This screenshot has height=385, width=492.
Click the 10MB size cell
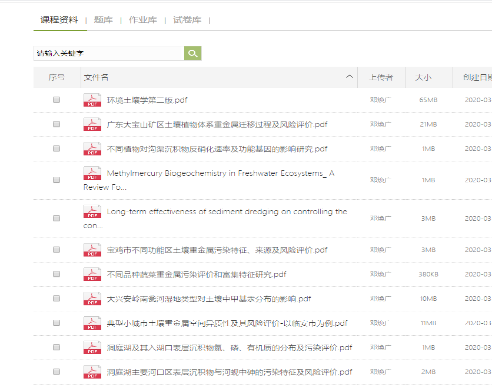pyautogui.click(x=428, y=299)
